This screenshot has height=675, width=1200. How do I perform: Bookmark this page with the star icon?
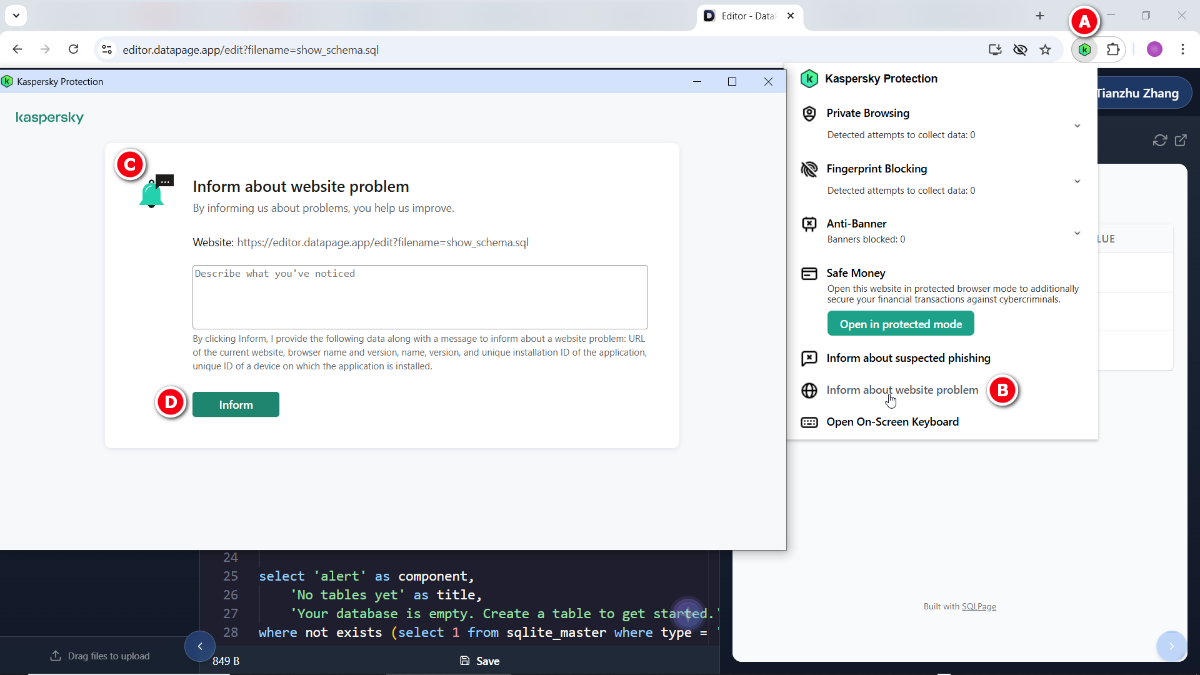[x=1045, y=49]
